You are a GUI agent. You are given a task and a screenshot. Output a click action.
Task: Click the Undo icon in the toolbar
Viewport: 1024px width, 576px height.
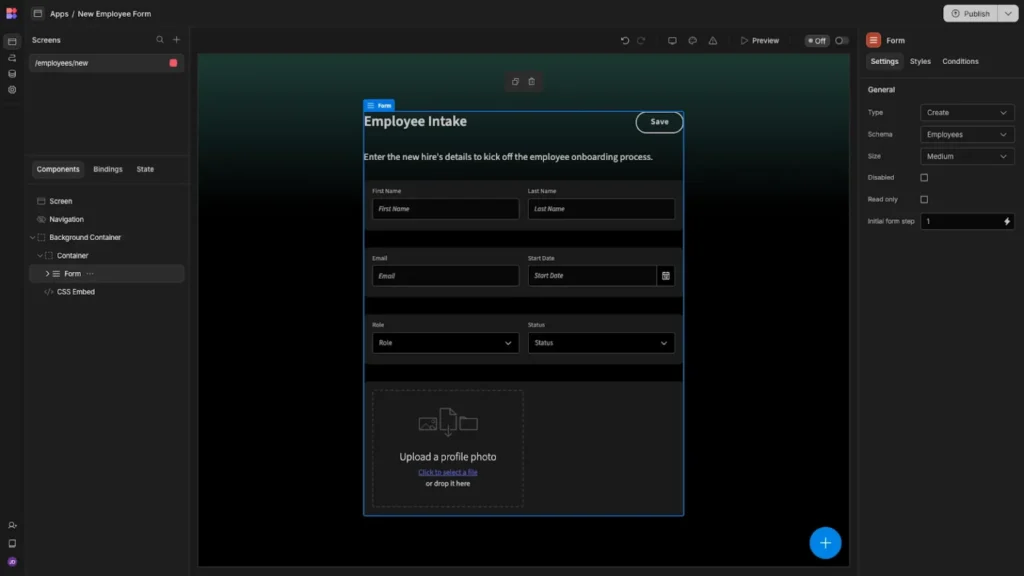(626, 40)
